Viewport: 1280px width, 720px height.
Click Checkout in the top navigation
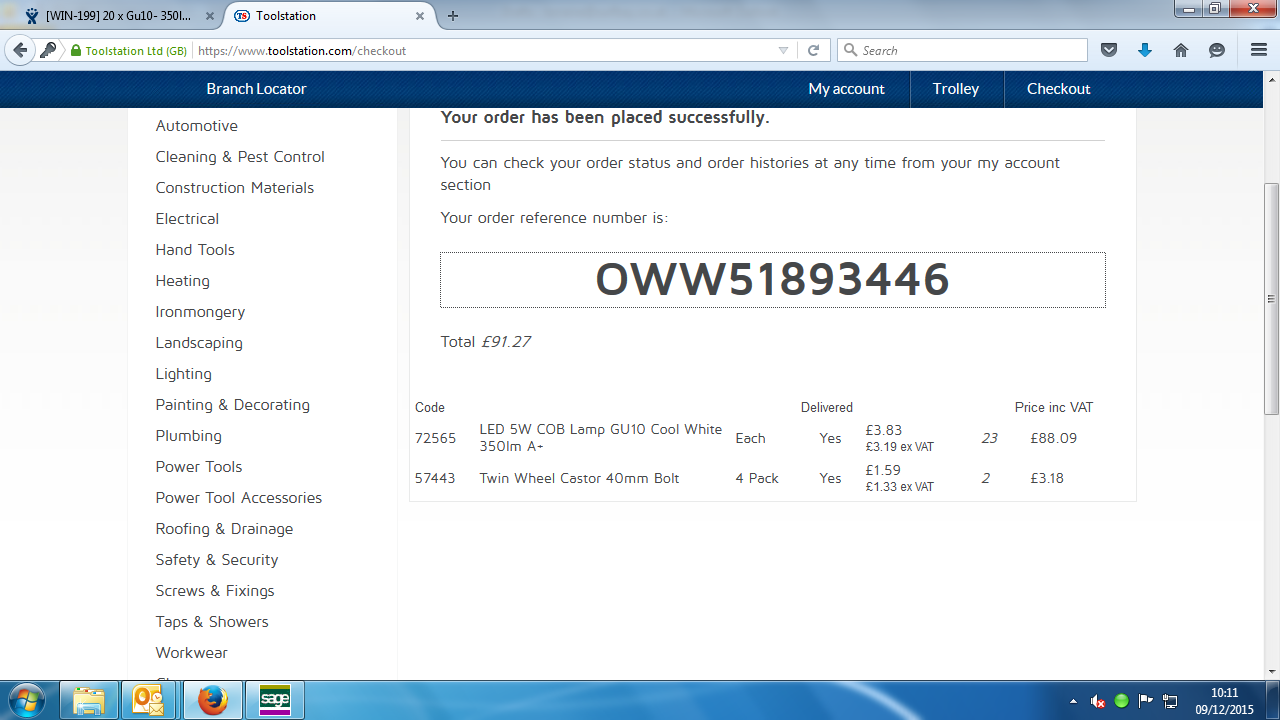1058,89
